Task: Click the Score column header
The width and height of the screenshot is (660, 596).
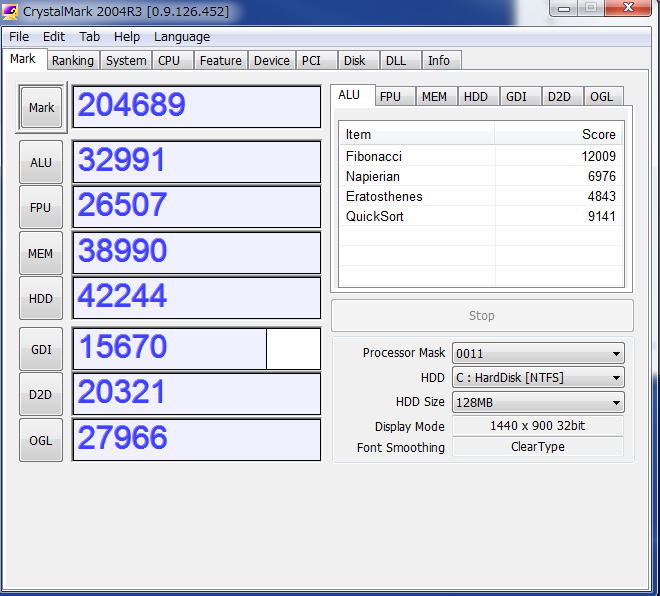Action: 558,135
